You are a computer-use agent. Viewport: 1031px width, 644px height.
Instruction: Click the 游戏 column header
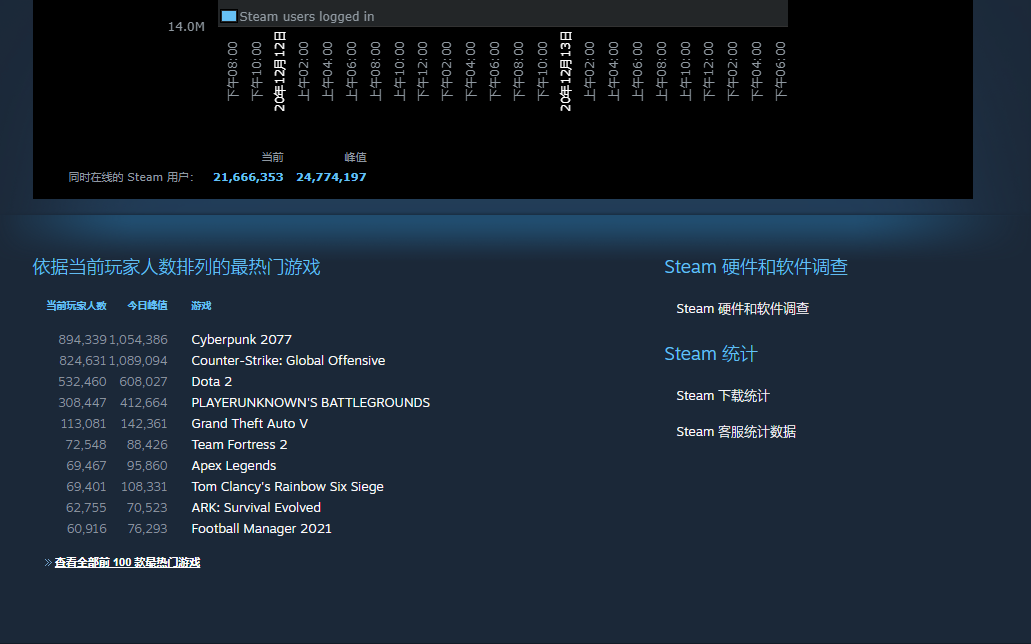tap(201, 305)
